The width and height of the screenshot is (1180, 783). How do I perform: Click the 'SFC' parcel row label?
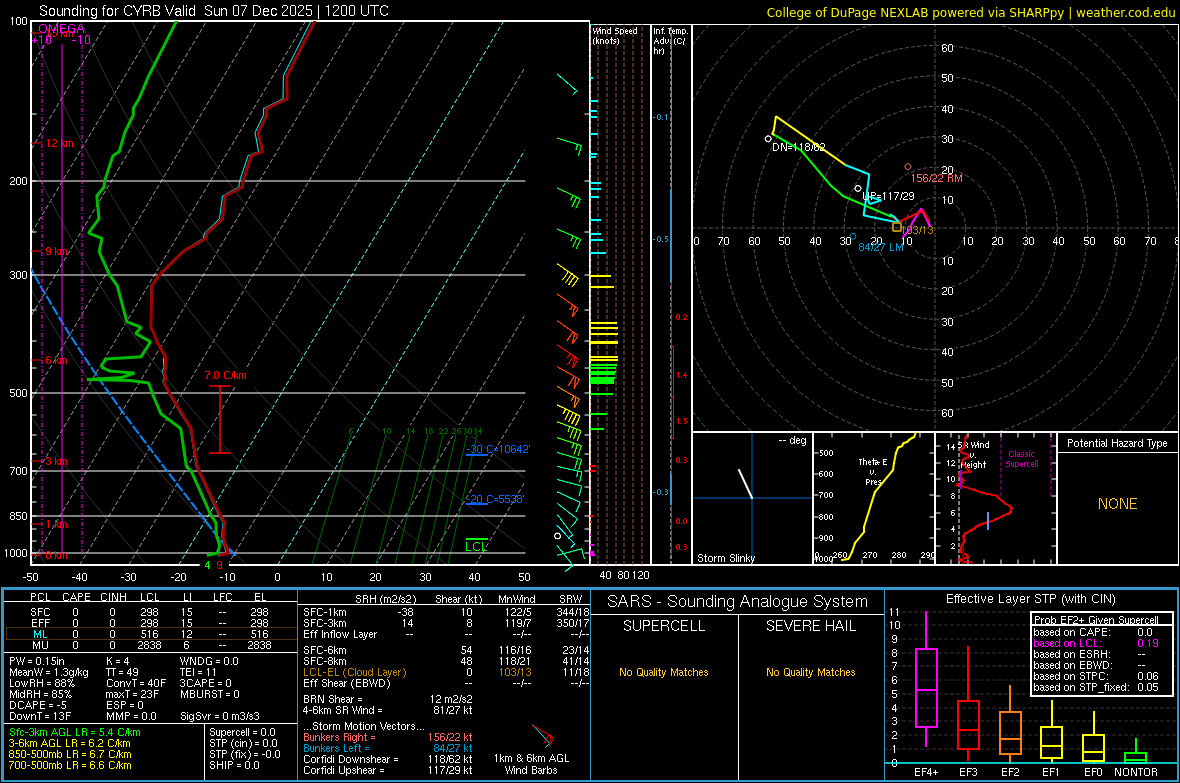(x=40, y=613)
